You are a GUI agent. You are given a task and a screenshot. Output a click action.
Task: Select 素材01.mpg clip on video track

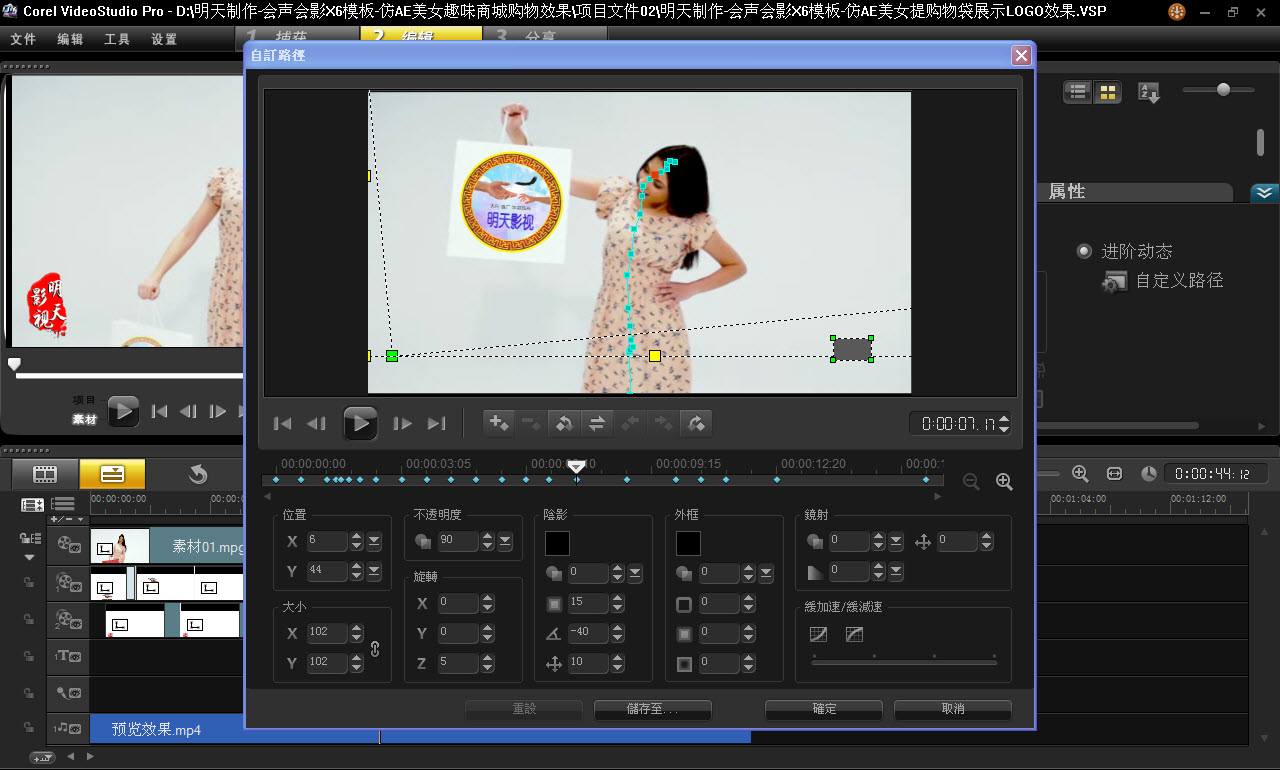click(x=167, y=546)
